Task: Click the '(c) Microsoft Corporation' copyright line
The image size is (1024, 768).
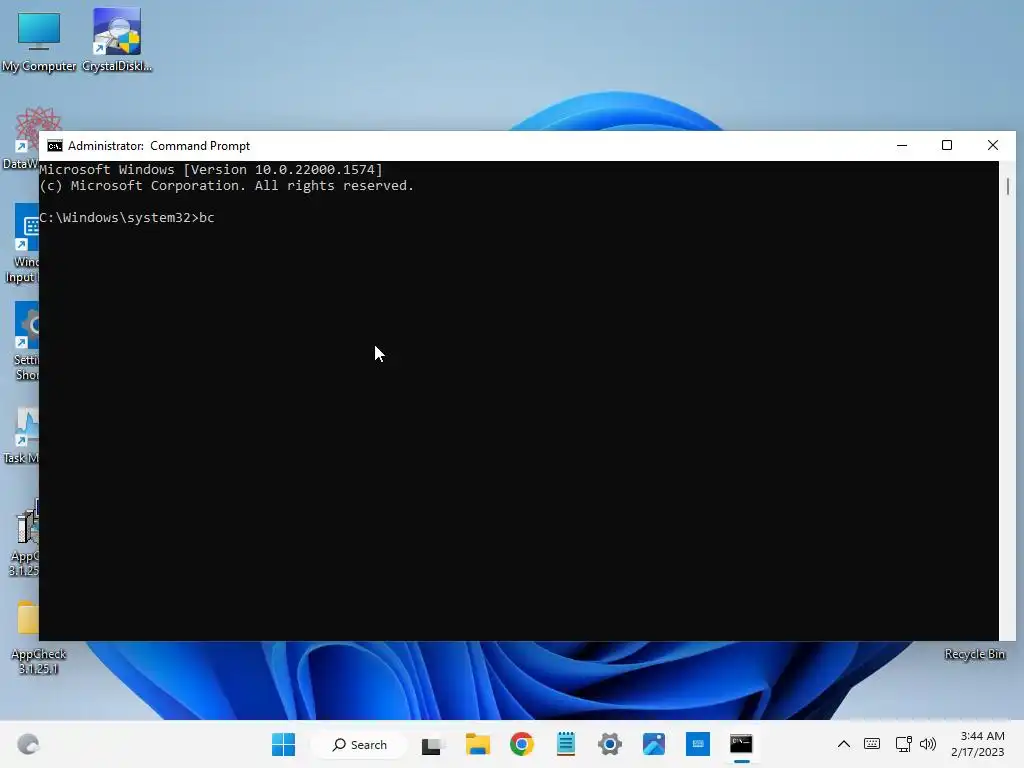Action: 227,185
